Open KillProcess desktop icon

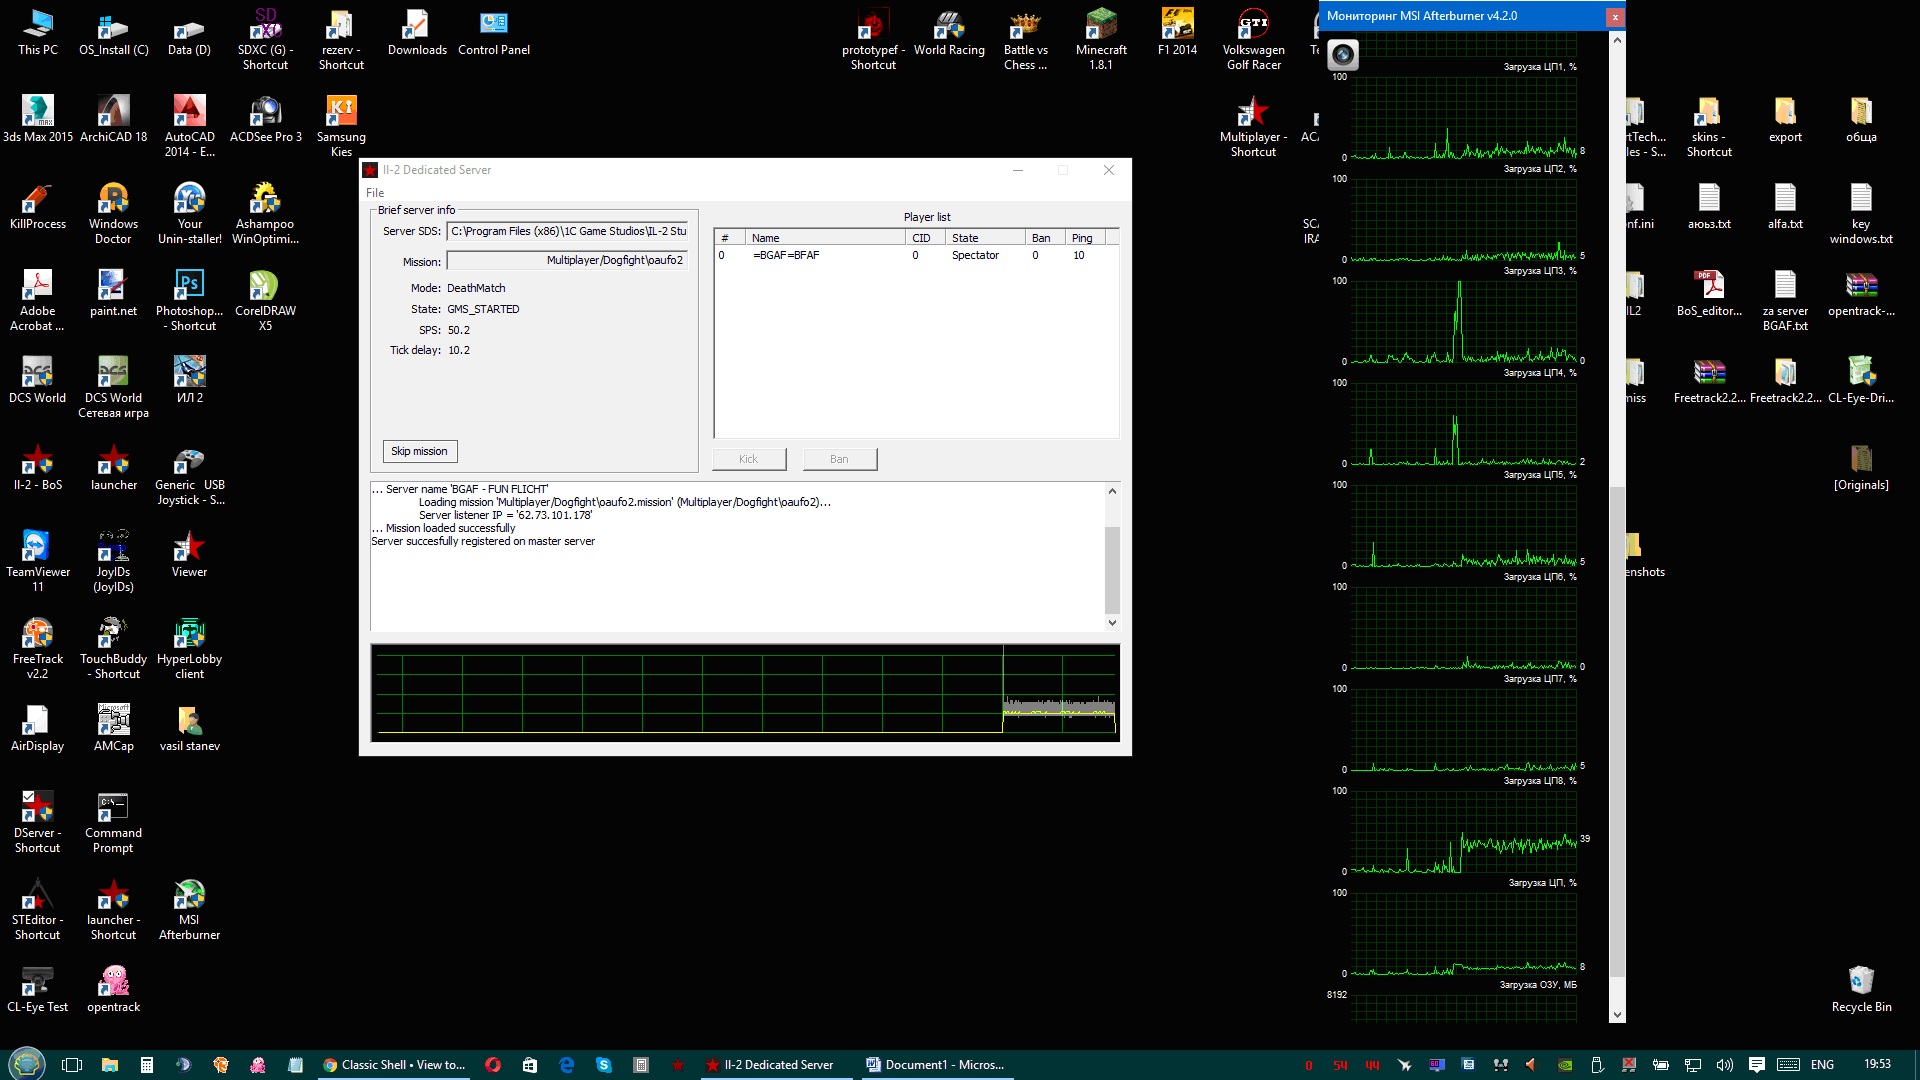click(x=38, y=206)
